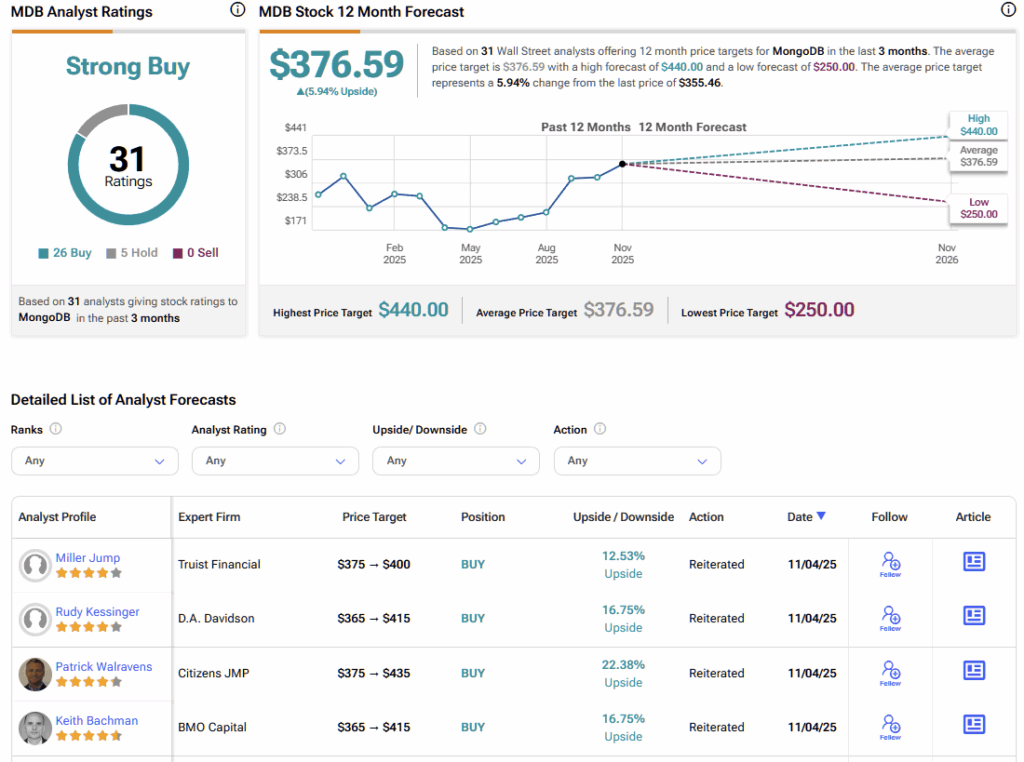Screen dimensions: 1024x762
Task: Expand the Ranks dropdown
Action: [94, 461]
